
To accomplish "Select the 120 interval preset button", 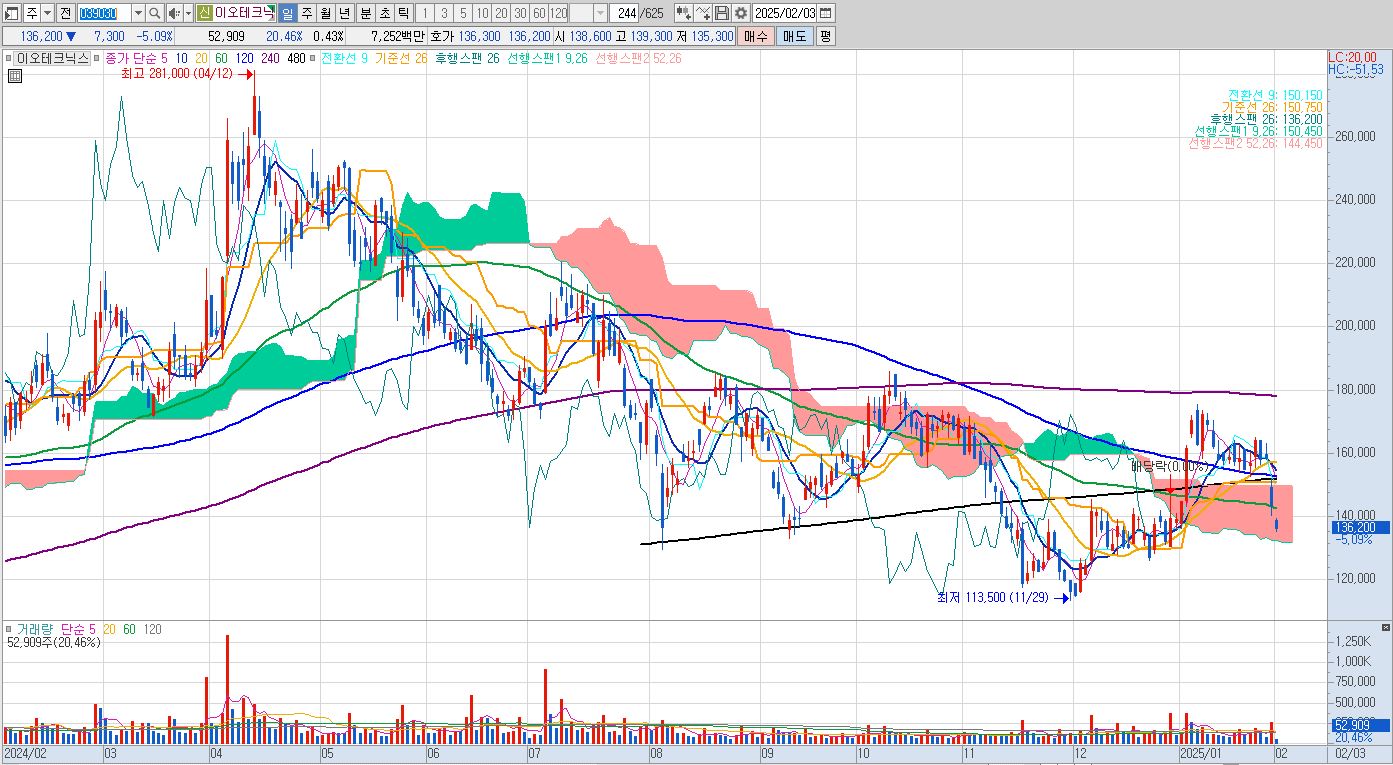I will pyautogui.click(x=559, y=13).
